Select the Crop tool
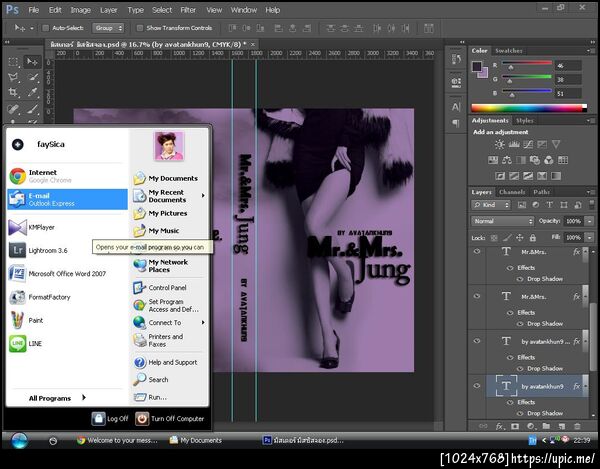The width and height of the screenshot is (600, 469). (13, 92)
